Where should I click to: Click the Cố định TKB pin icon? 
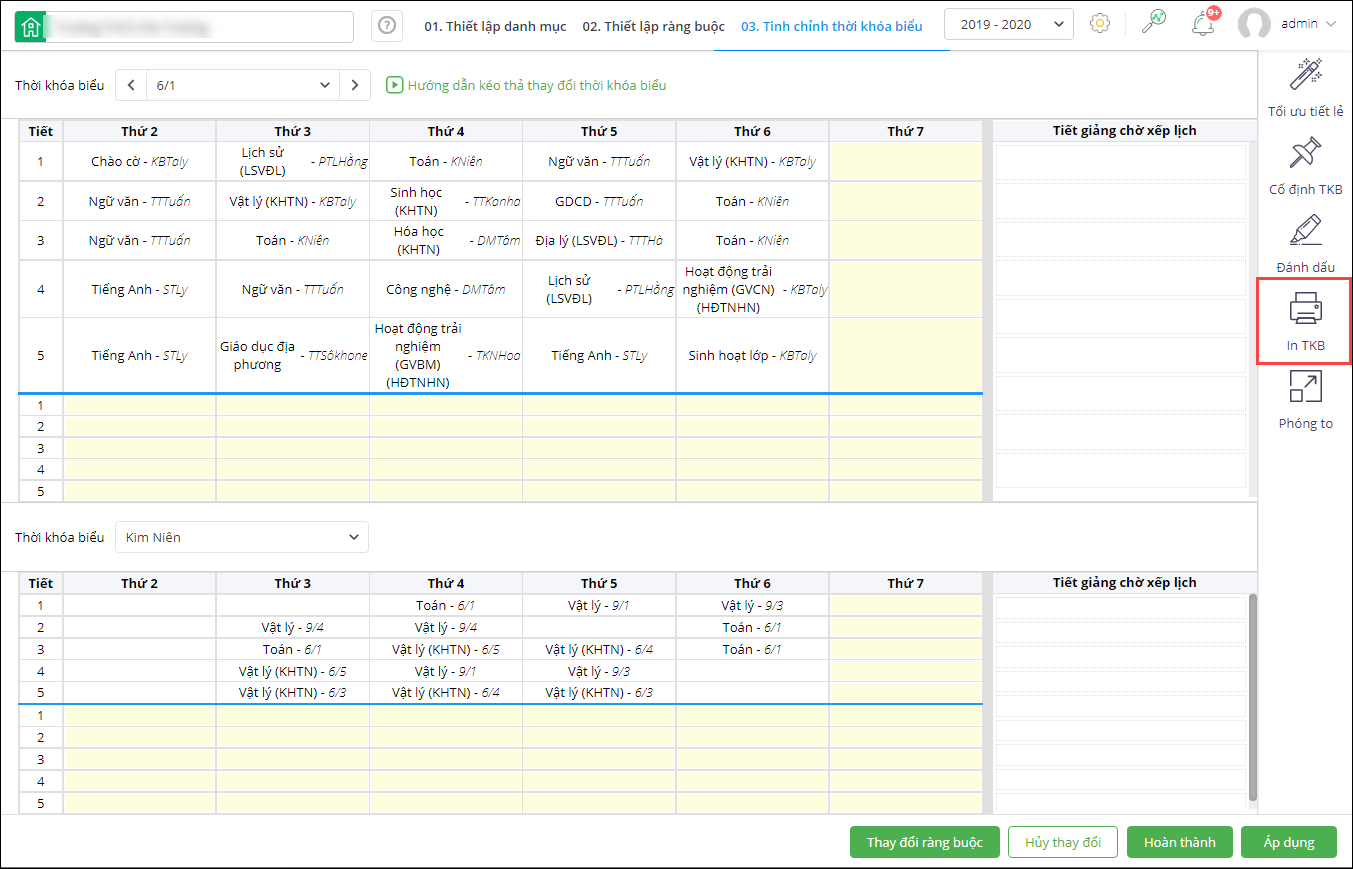point(1305,153)
